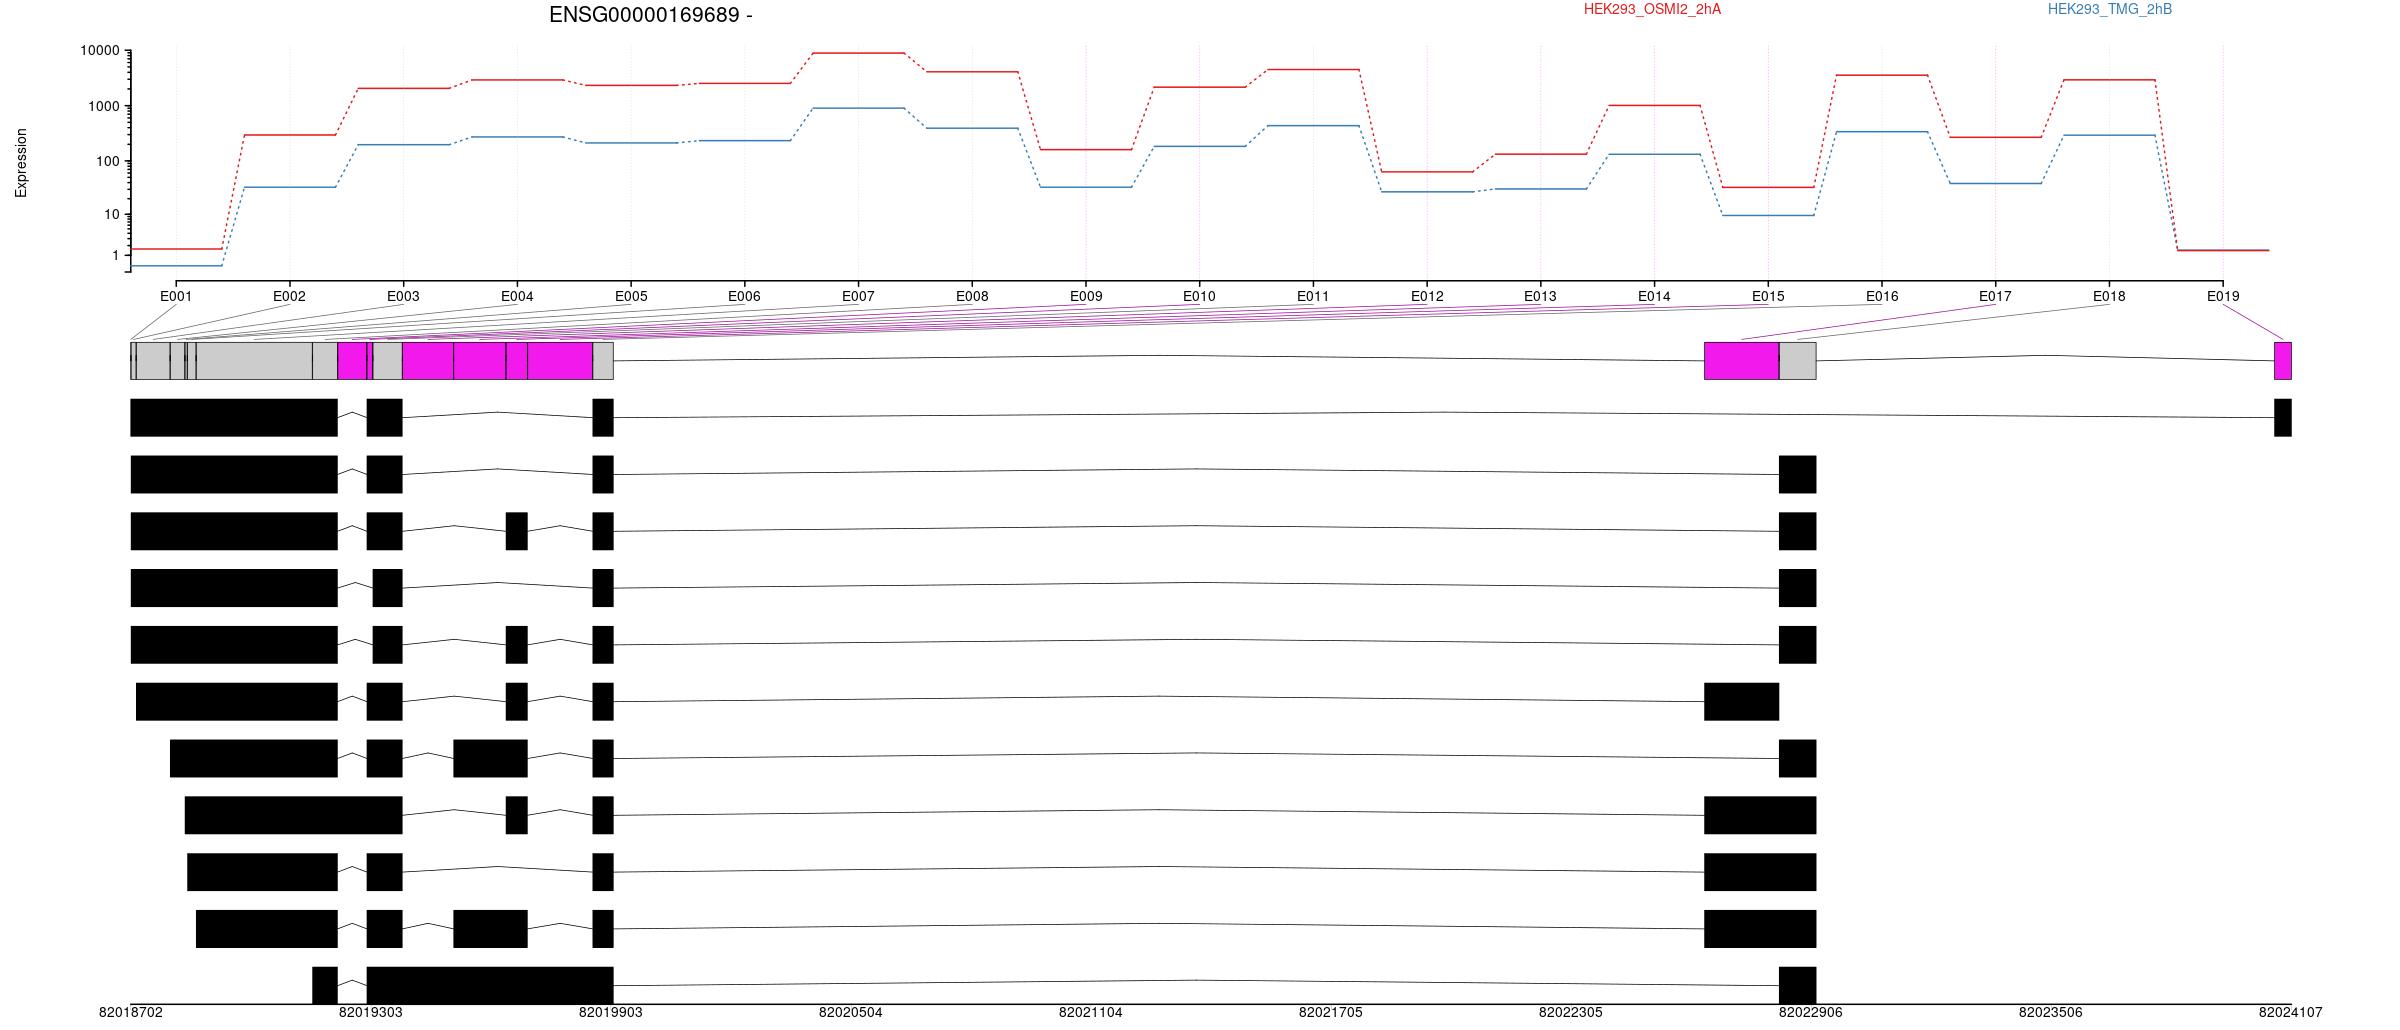Viewport: 2400px width, 1030px height.
Task: Click exon label E012
Action: pos(1427,296)
